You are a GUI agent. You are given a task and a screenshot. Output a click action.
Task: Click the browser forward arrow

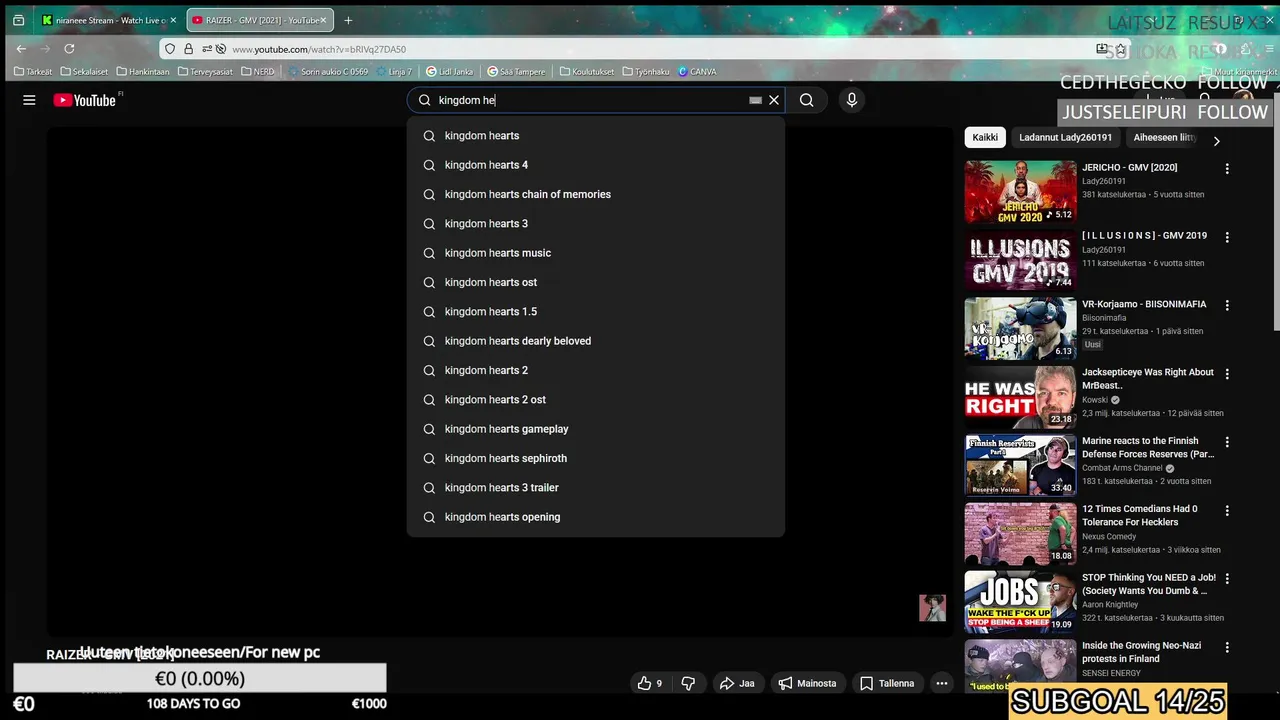click(45, 48)
